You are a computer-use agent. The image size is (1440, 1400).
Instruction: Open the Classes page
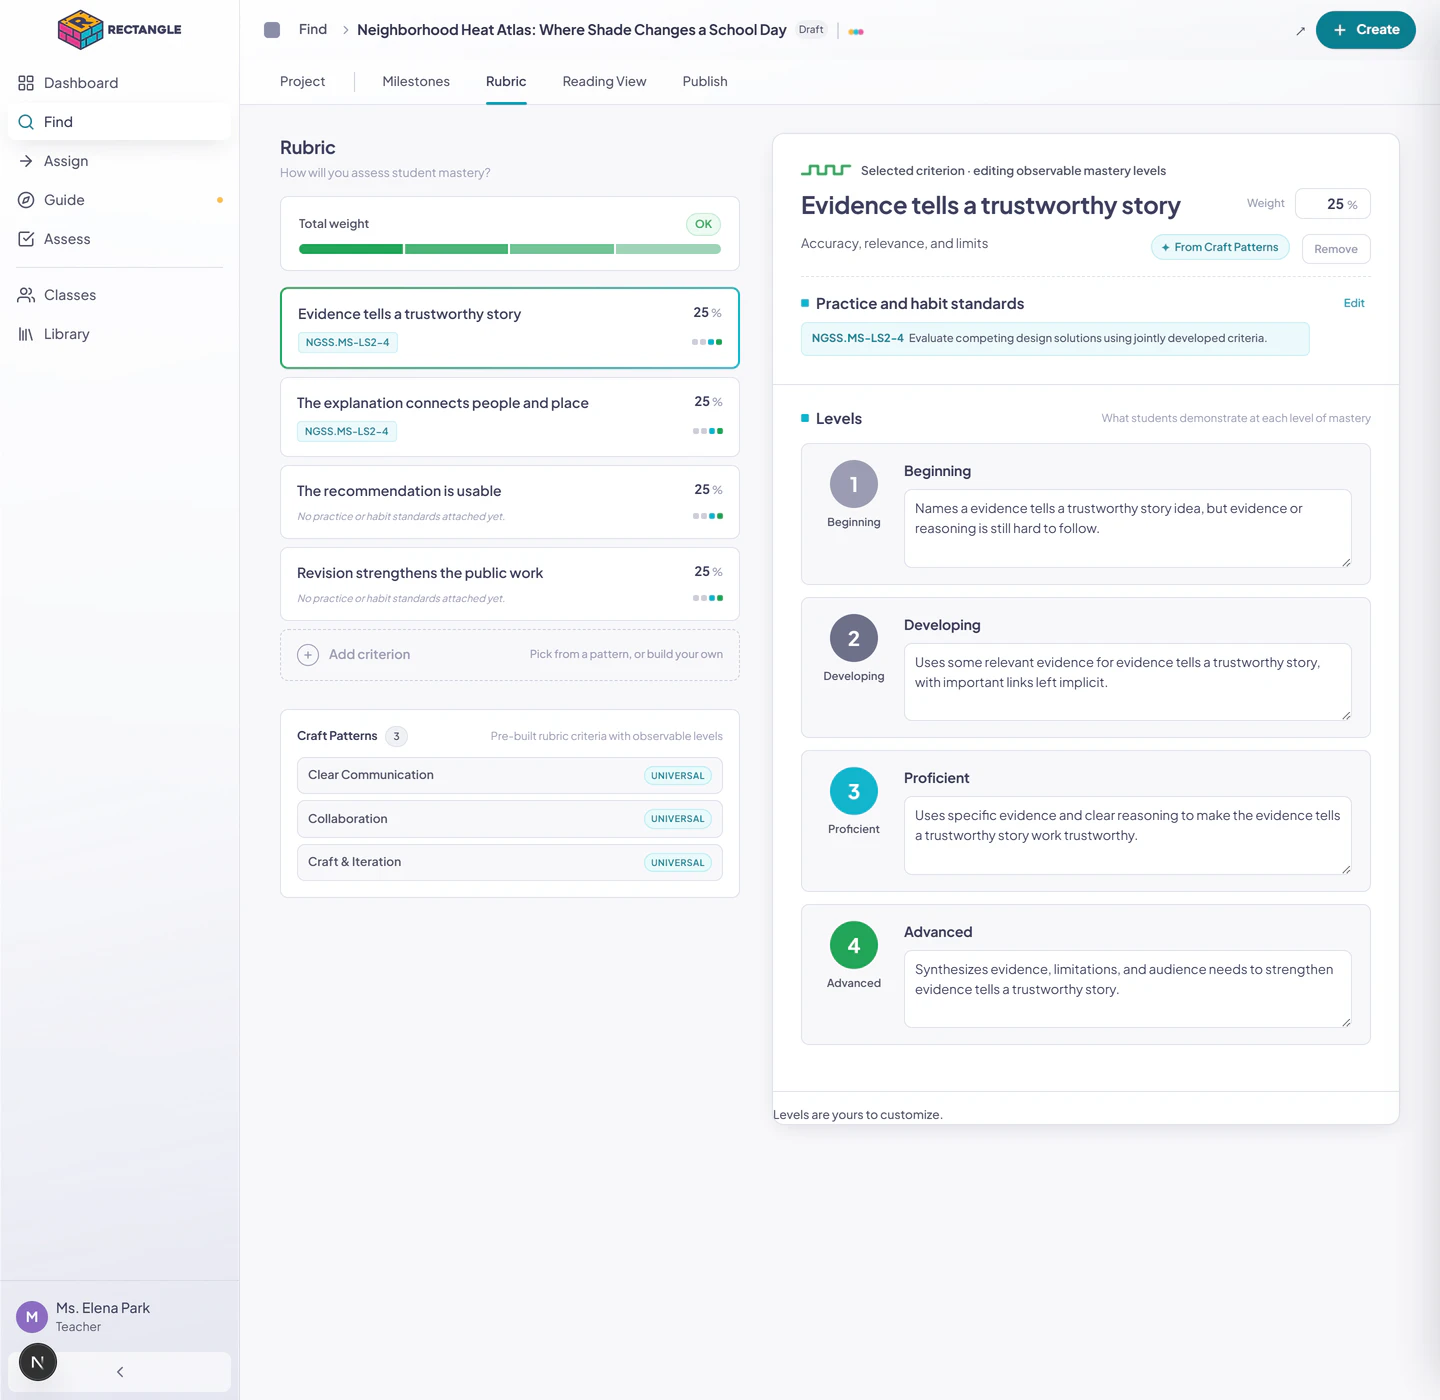tap(120, 295)
